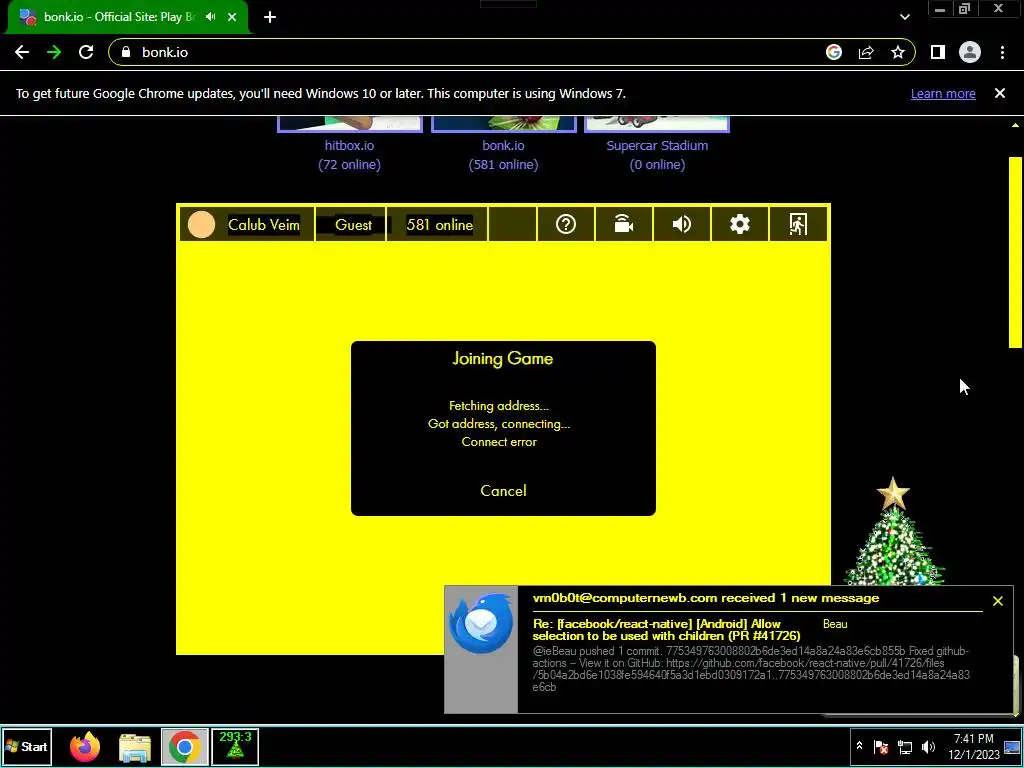View site info via padlock icon
The height and width of the screenshot is (768, 1024).
click(x=126, y=52)
